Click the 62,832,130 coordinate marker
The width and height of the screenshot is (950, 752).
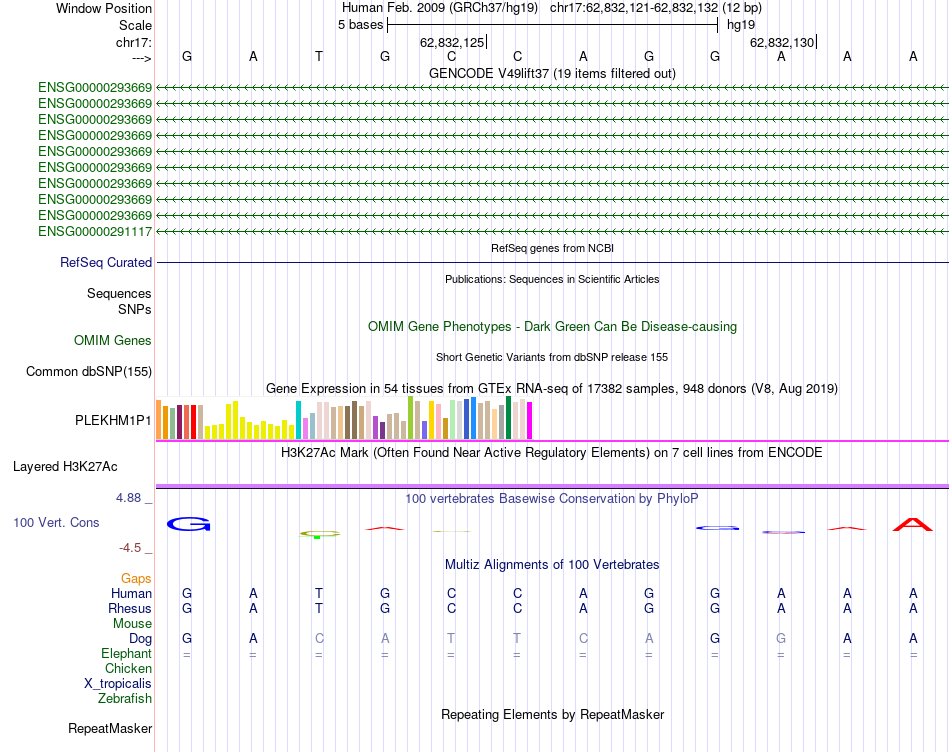(782, 42)
